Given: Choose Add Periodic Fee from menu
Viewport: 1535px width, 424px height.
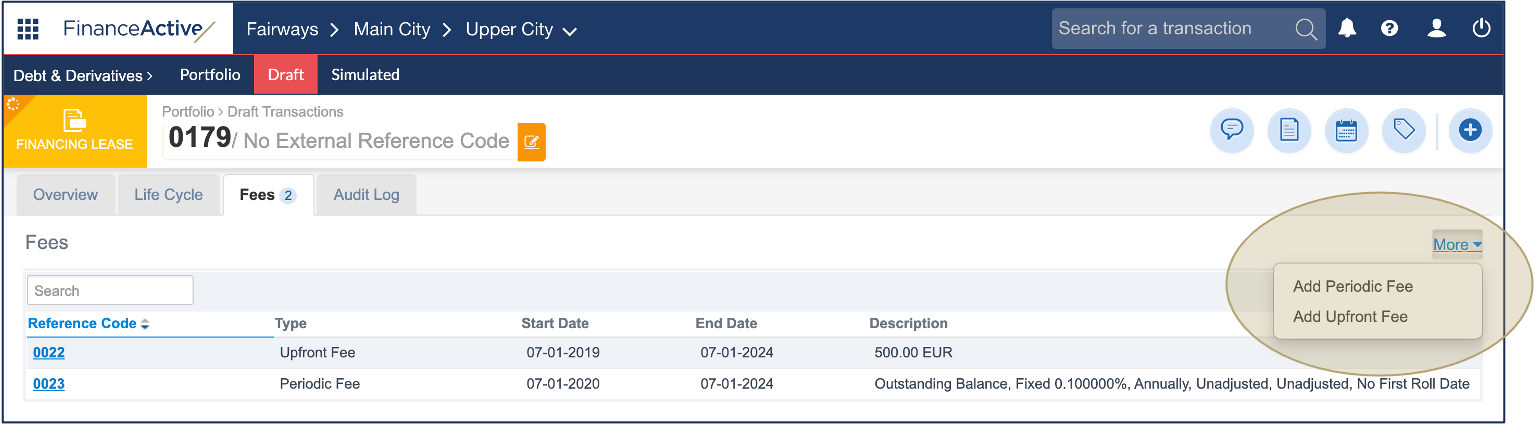Looking at the screenshot, I should coord(1352,286).
